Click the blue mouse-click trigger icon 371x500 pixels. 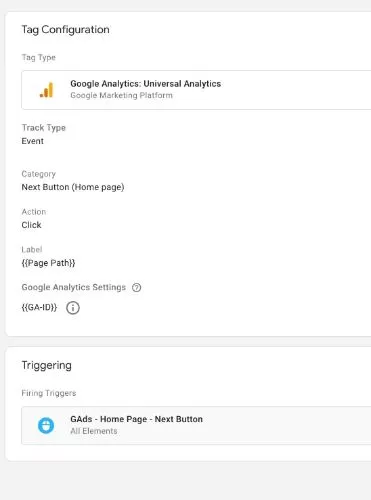46,425
